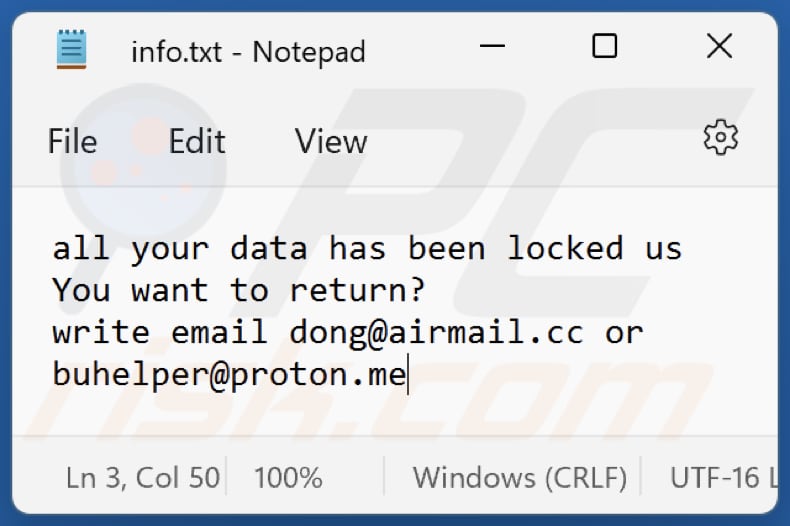Click the word "return?" in the second line

pyautogui.click(x=357, y=291)
